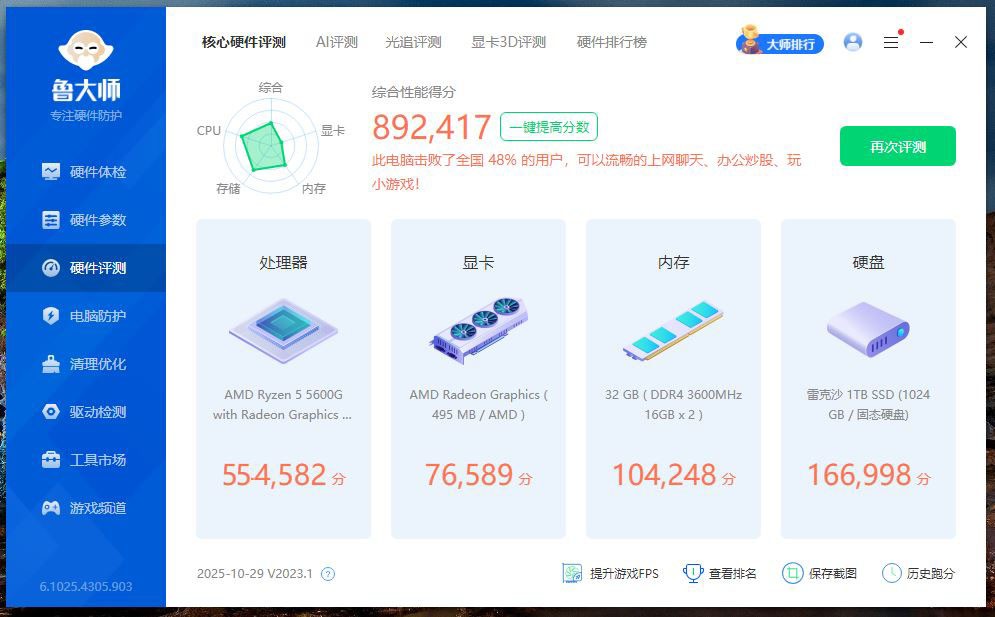Screen dimensions: 995x617
Task: Switch to the 显卡3D评测 tab
Action: coord(508,43)
